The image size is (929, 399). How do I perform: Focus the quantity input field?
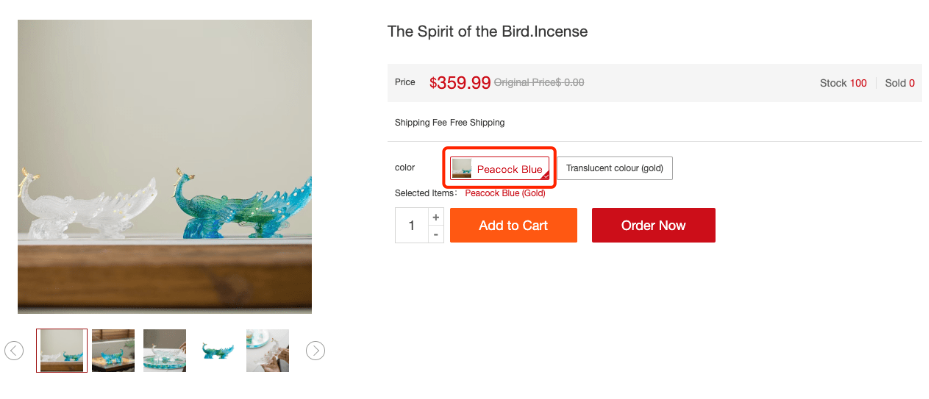click(x=412, y=225)
